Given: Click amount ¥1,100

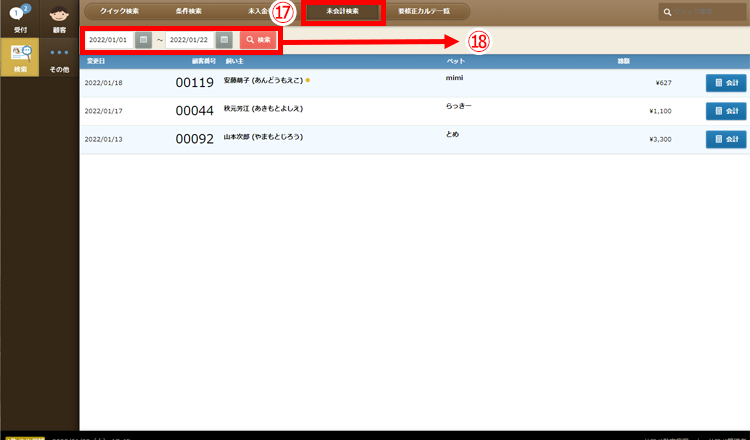Looking at the screenshot, I should 661,111.
